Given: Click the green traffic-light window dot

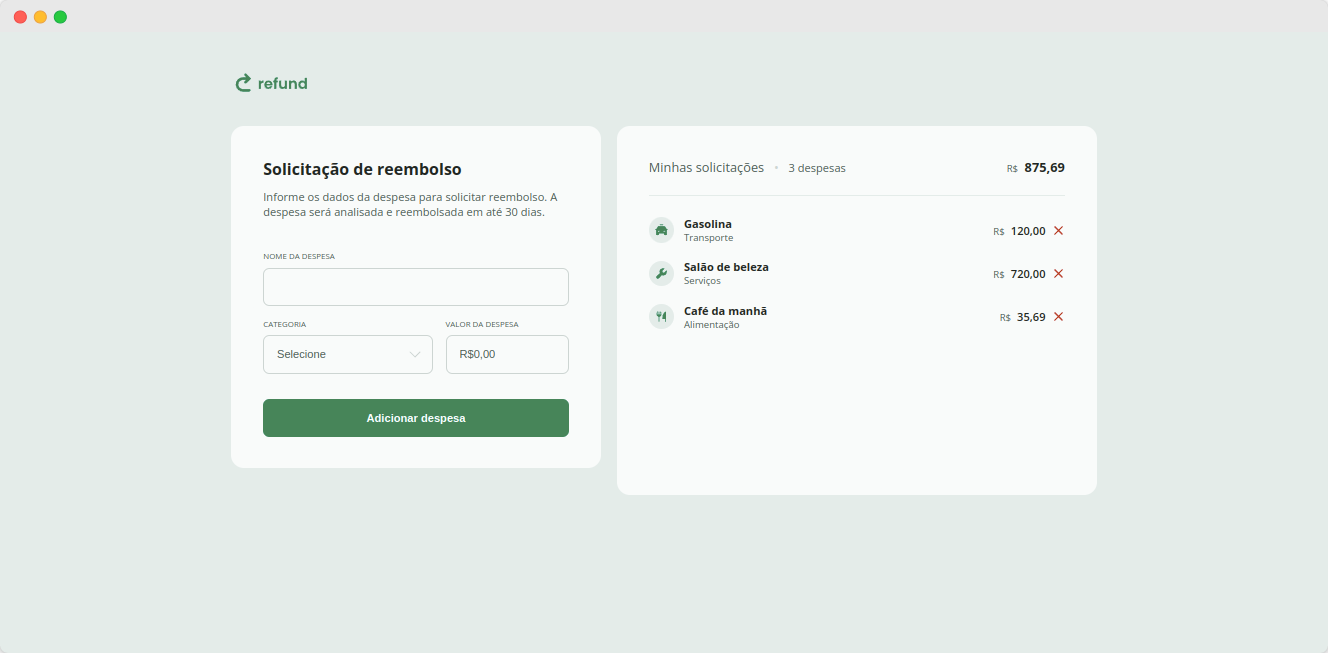Looking at the screenshot, I should pos(60,16).
